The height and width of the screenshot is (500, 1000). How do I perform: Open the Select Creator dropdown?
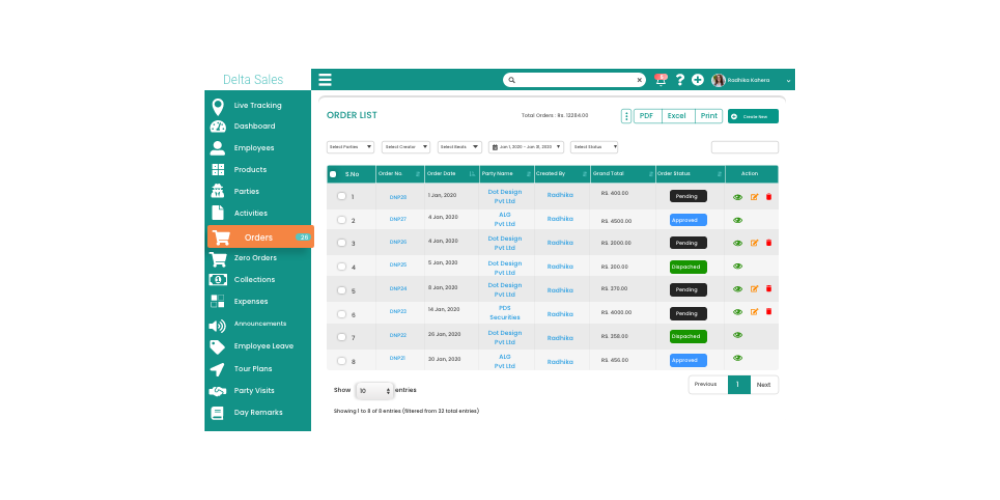[406, 147]
